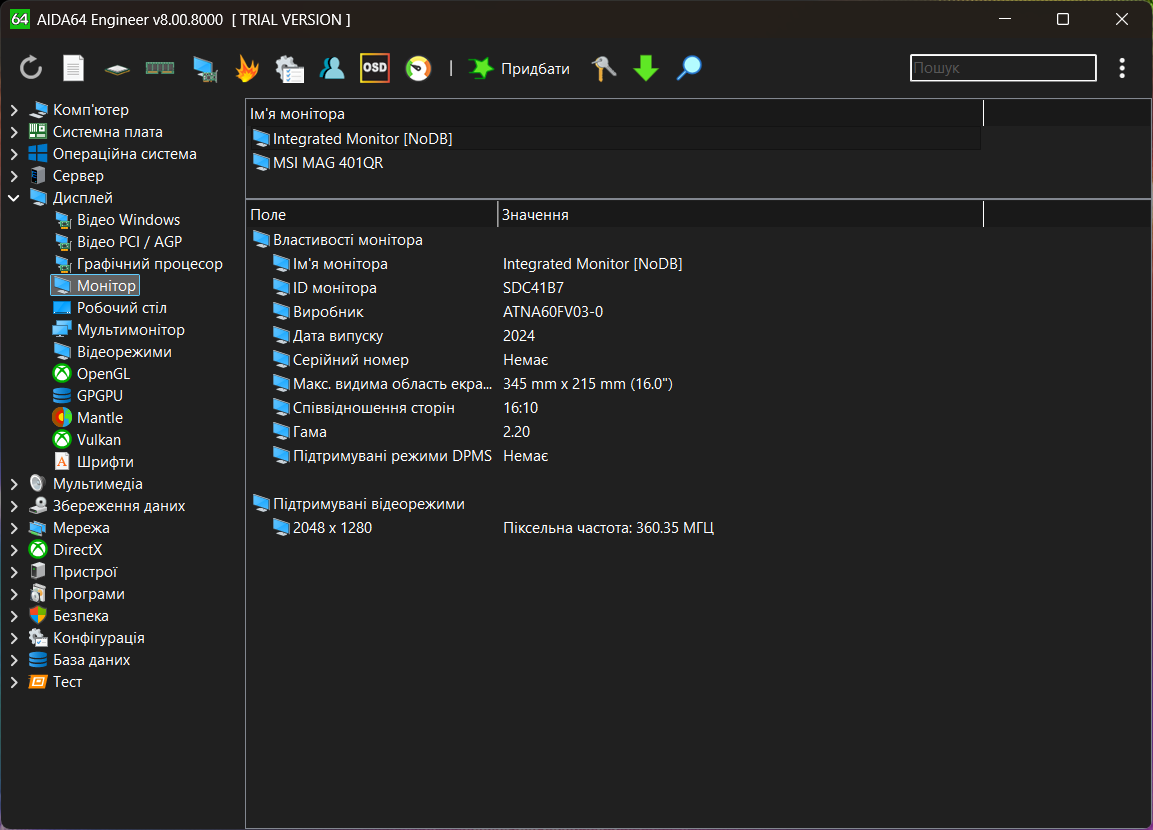Open the three-dot main menu
The height and width of the screenshot is (830, 1153).
click(x=1122, y=68)
